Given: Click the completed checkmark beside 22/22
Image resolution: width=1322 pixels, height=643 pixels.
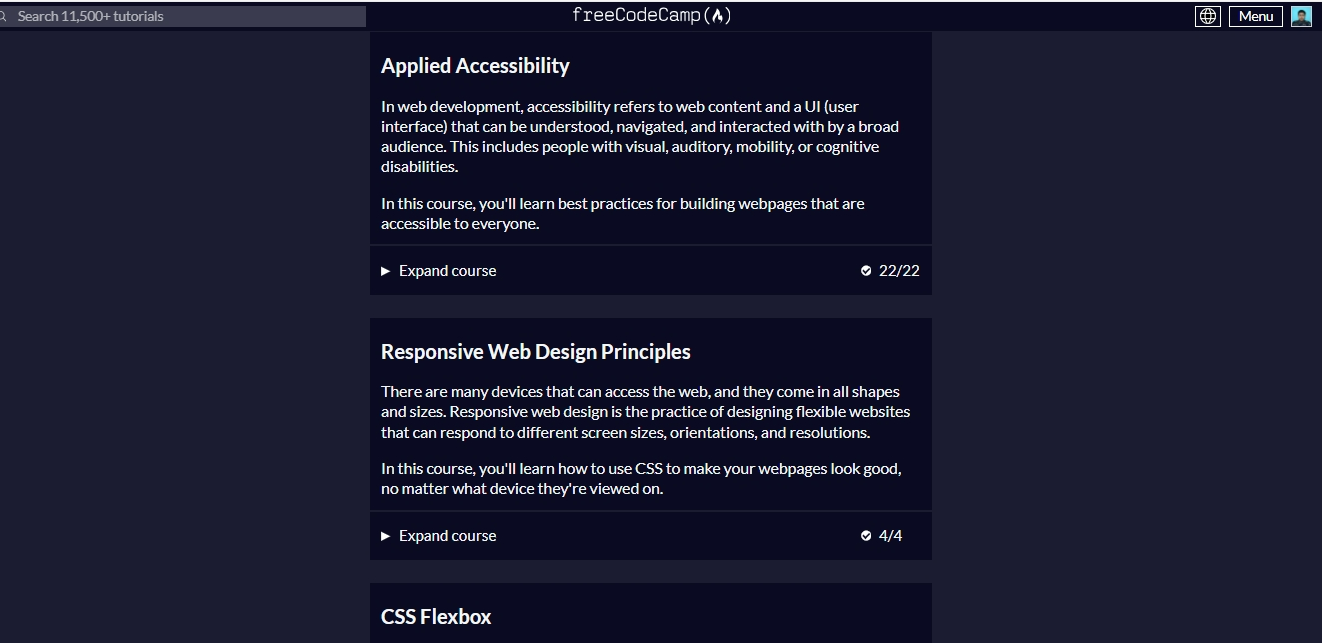Looking at the screenshot, I should click(866, 271).
